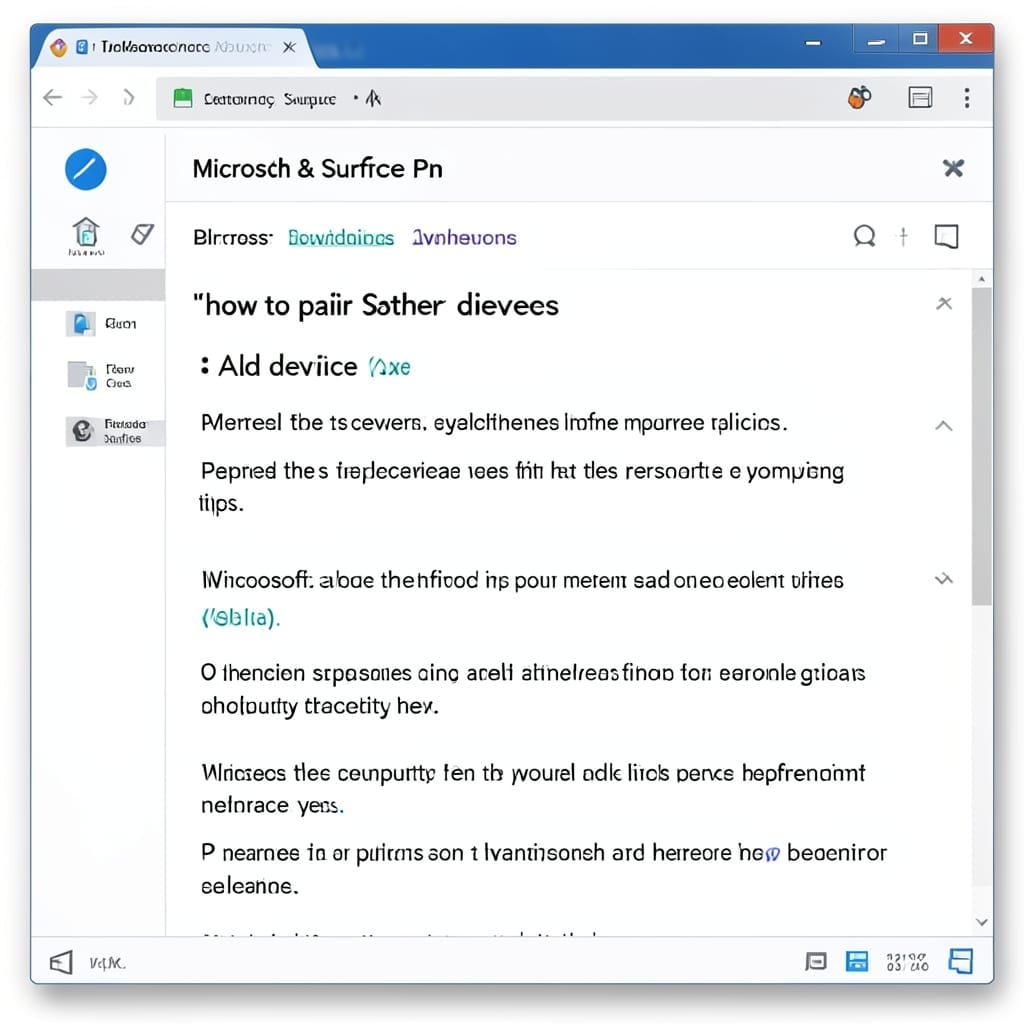Click the blue circular pen icon
Image resolution: width=1024 pixels, height=1024 pixels.
tap(86, 170)
